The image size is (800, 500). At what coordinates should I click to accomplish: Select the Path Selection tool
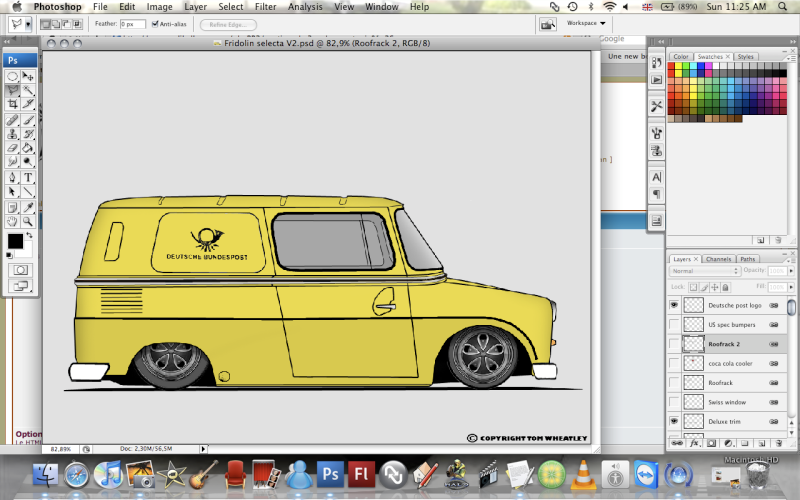(12, 192)
